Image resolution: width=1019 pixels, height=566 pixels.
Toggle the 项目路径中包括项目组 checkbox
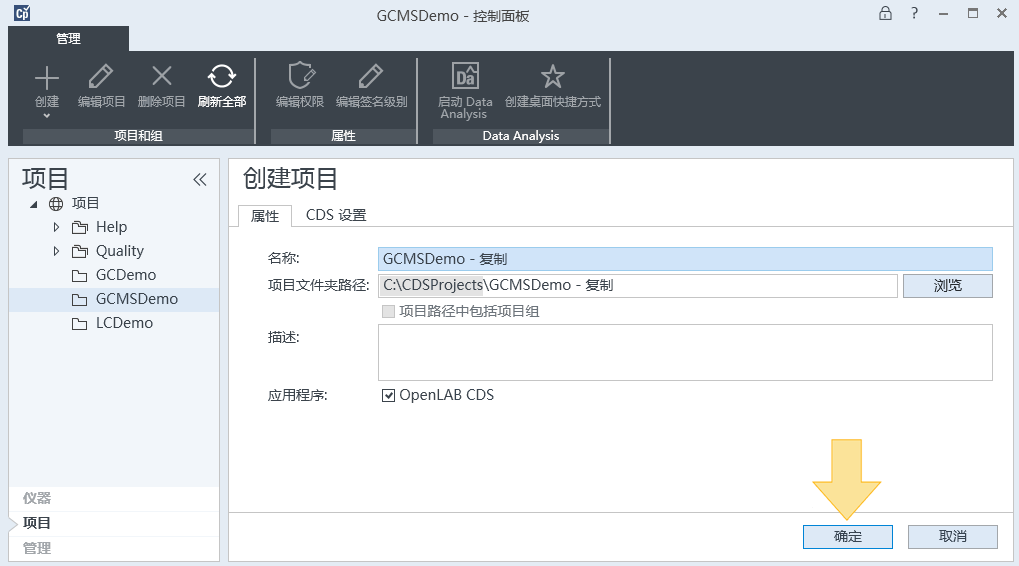(x=389, y=312)
